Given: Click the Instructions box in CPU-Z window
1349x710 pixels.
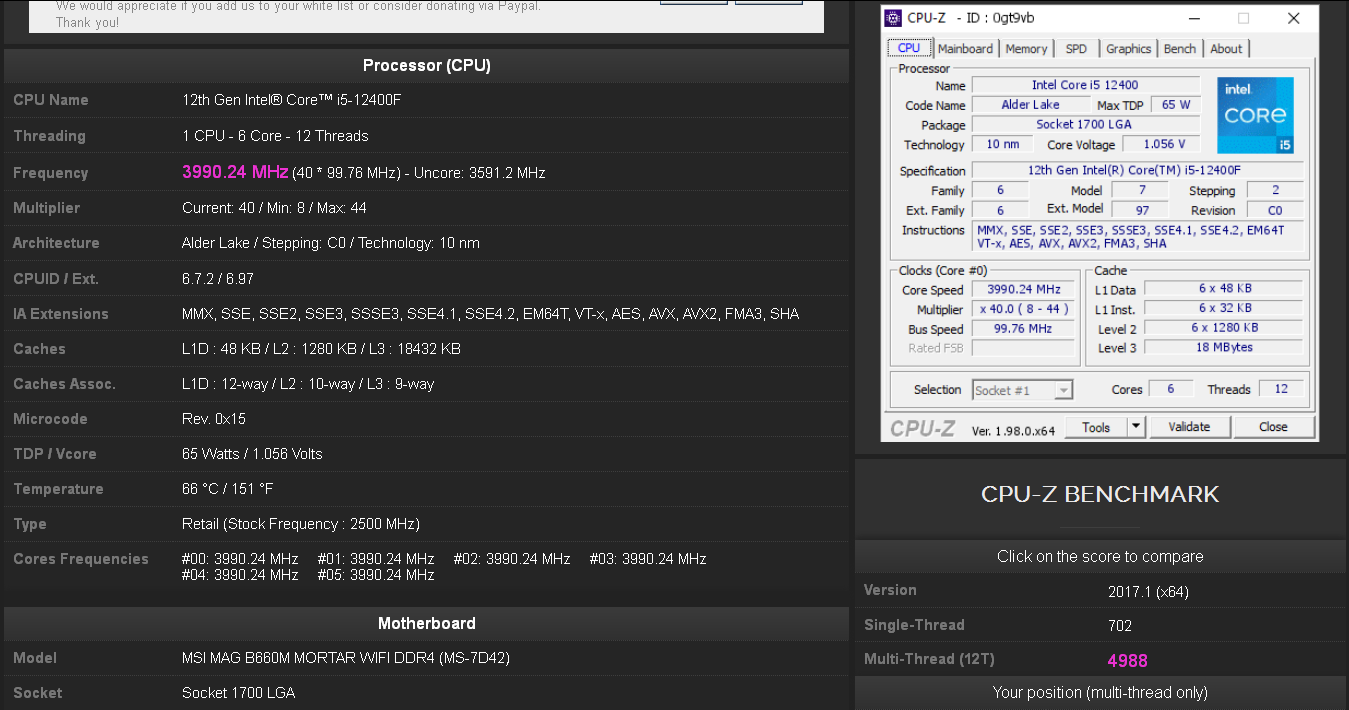Looking at the screenshot, I should pyautogui.click(x=1139, y=236).
